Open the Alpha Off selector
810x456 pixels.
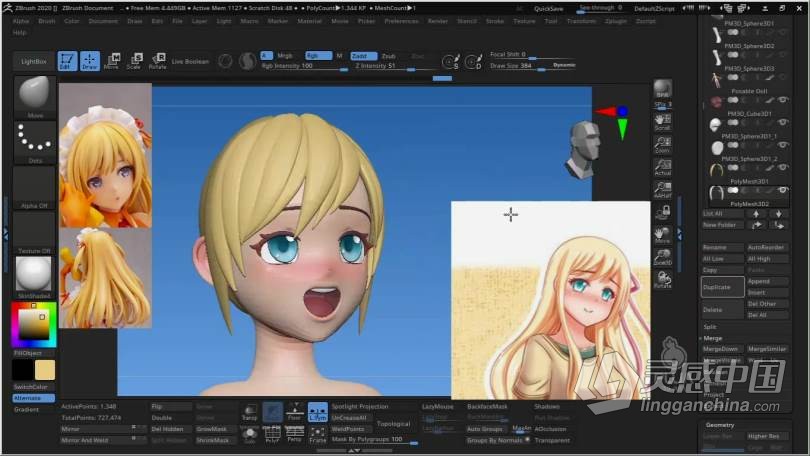[35, 187]
